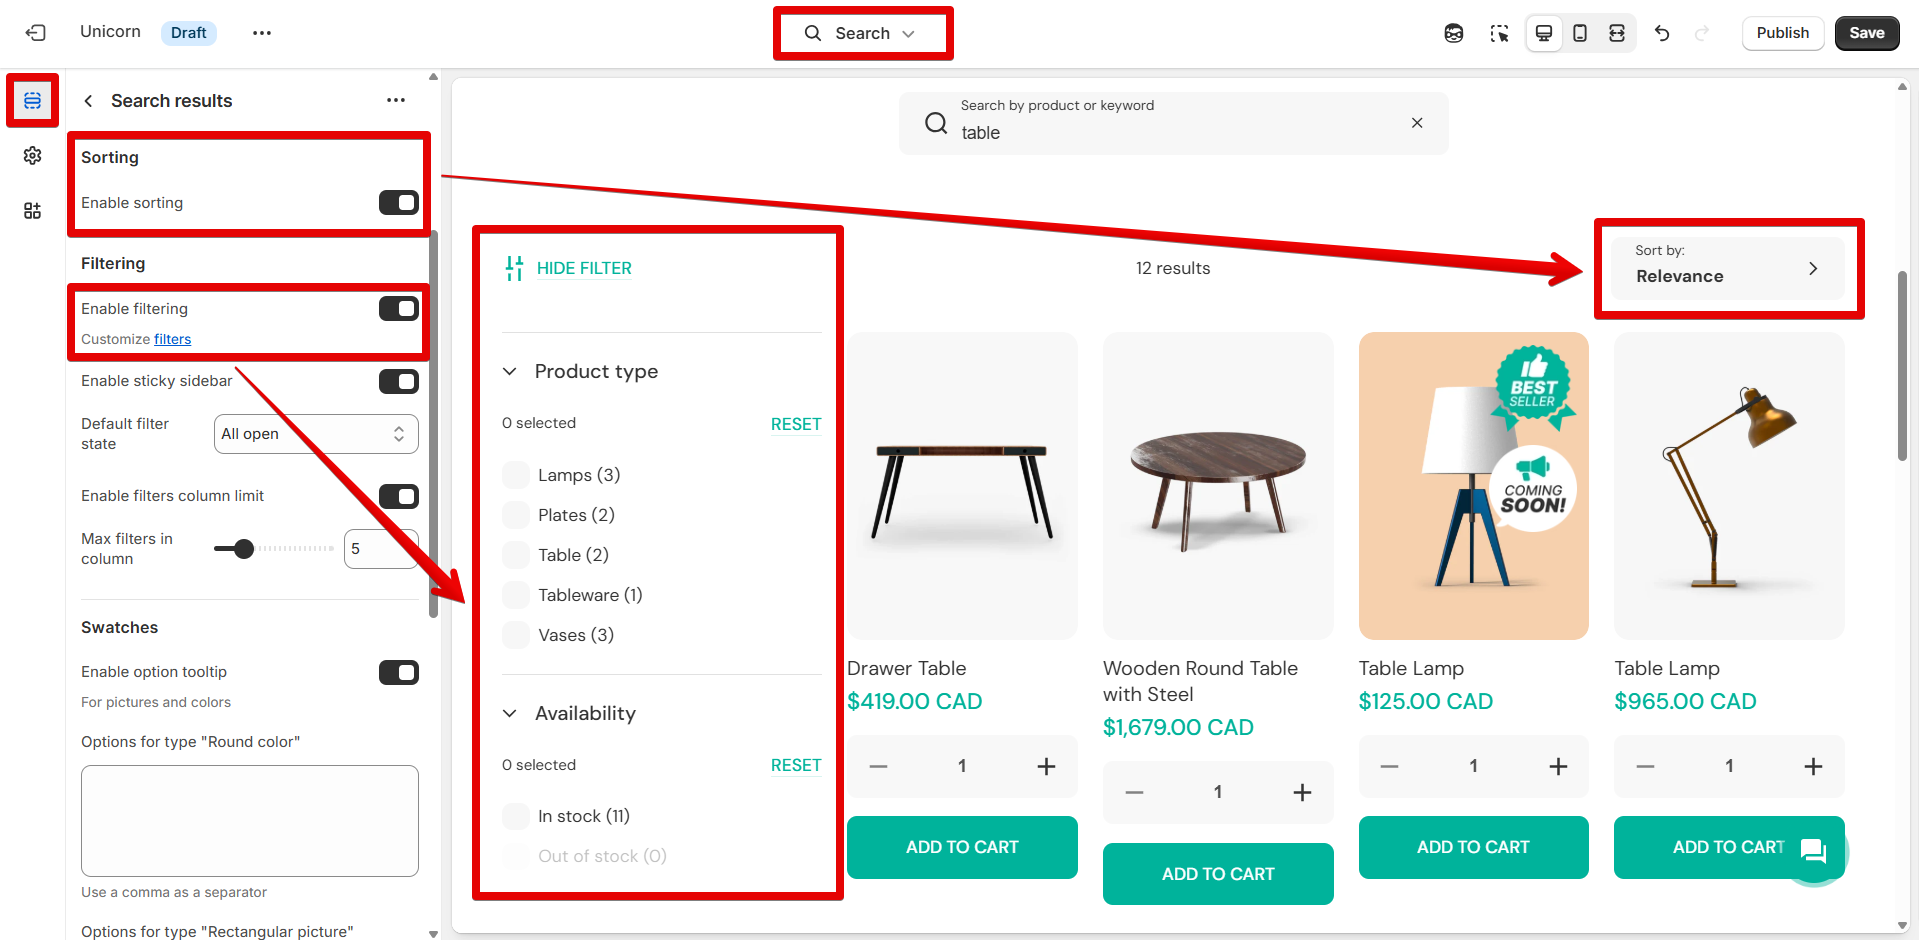Open the three-dot menu beside Draft
This screenshot has width=1919, height=940.
[262, 33]
